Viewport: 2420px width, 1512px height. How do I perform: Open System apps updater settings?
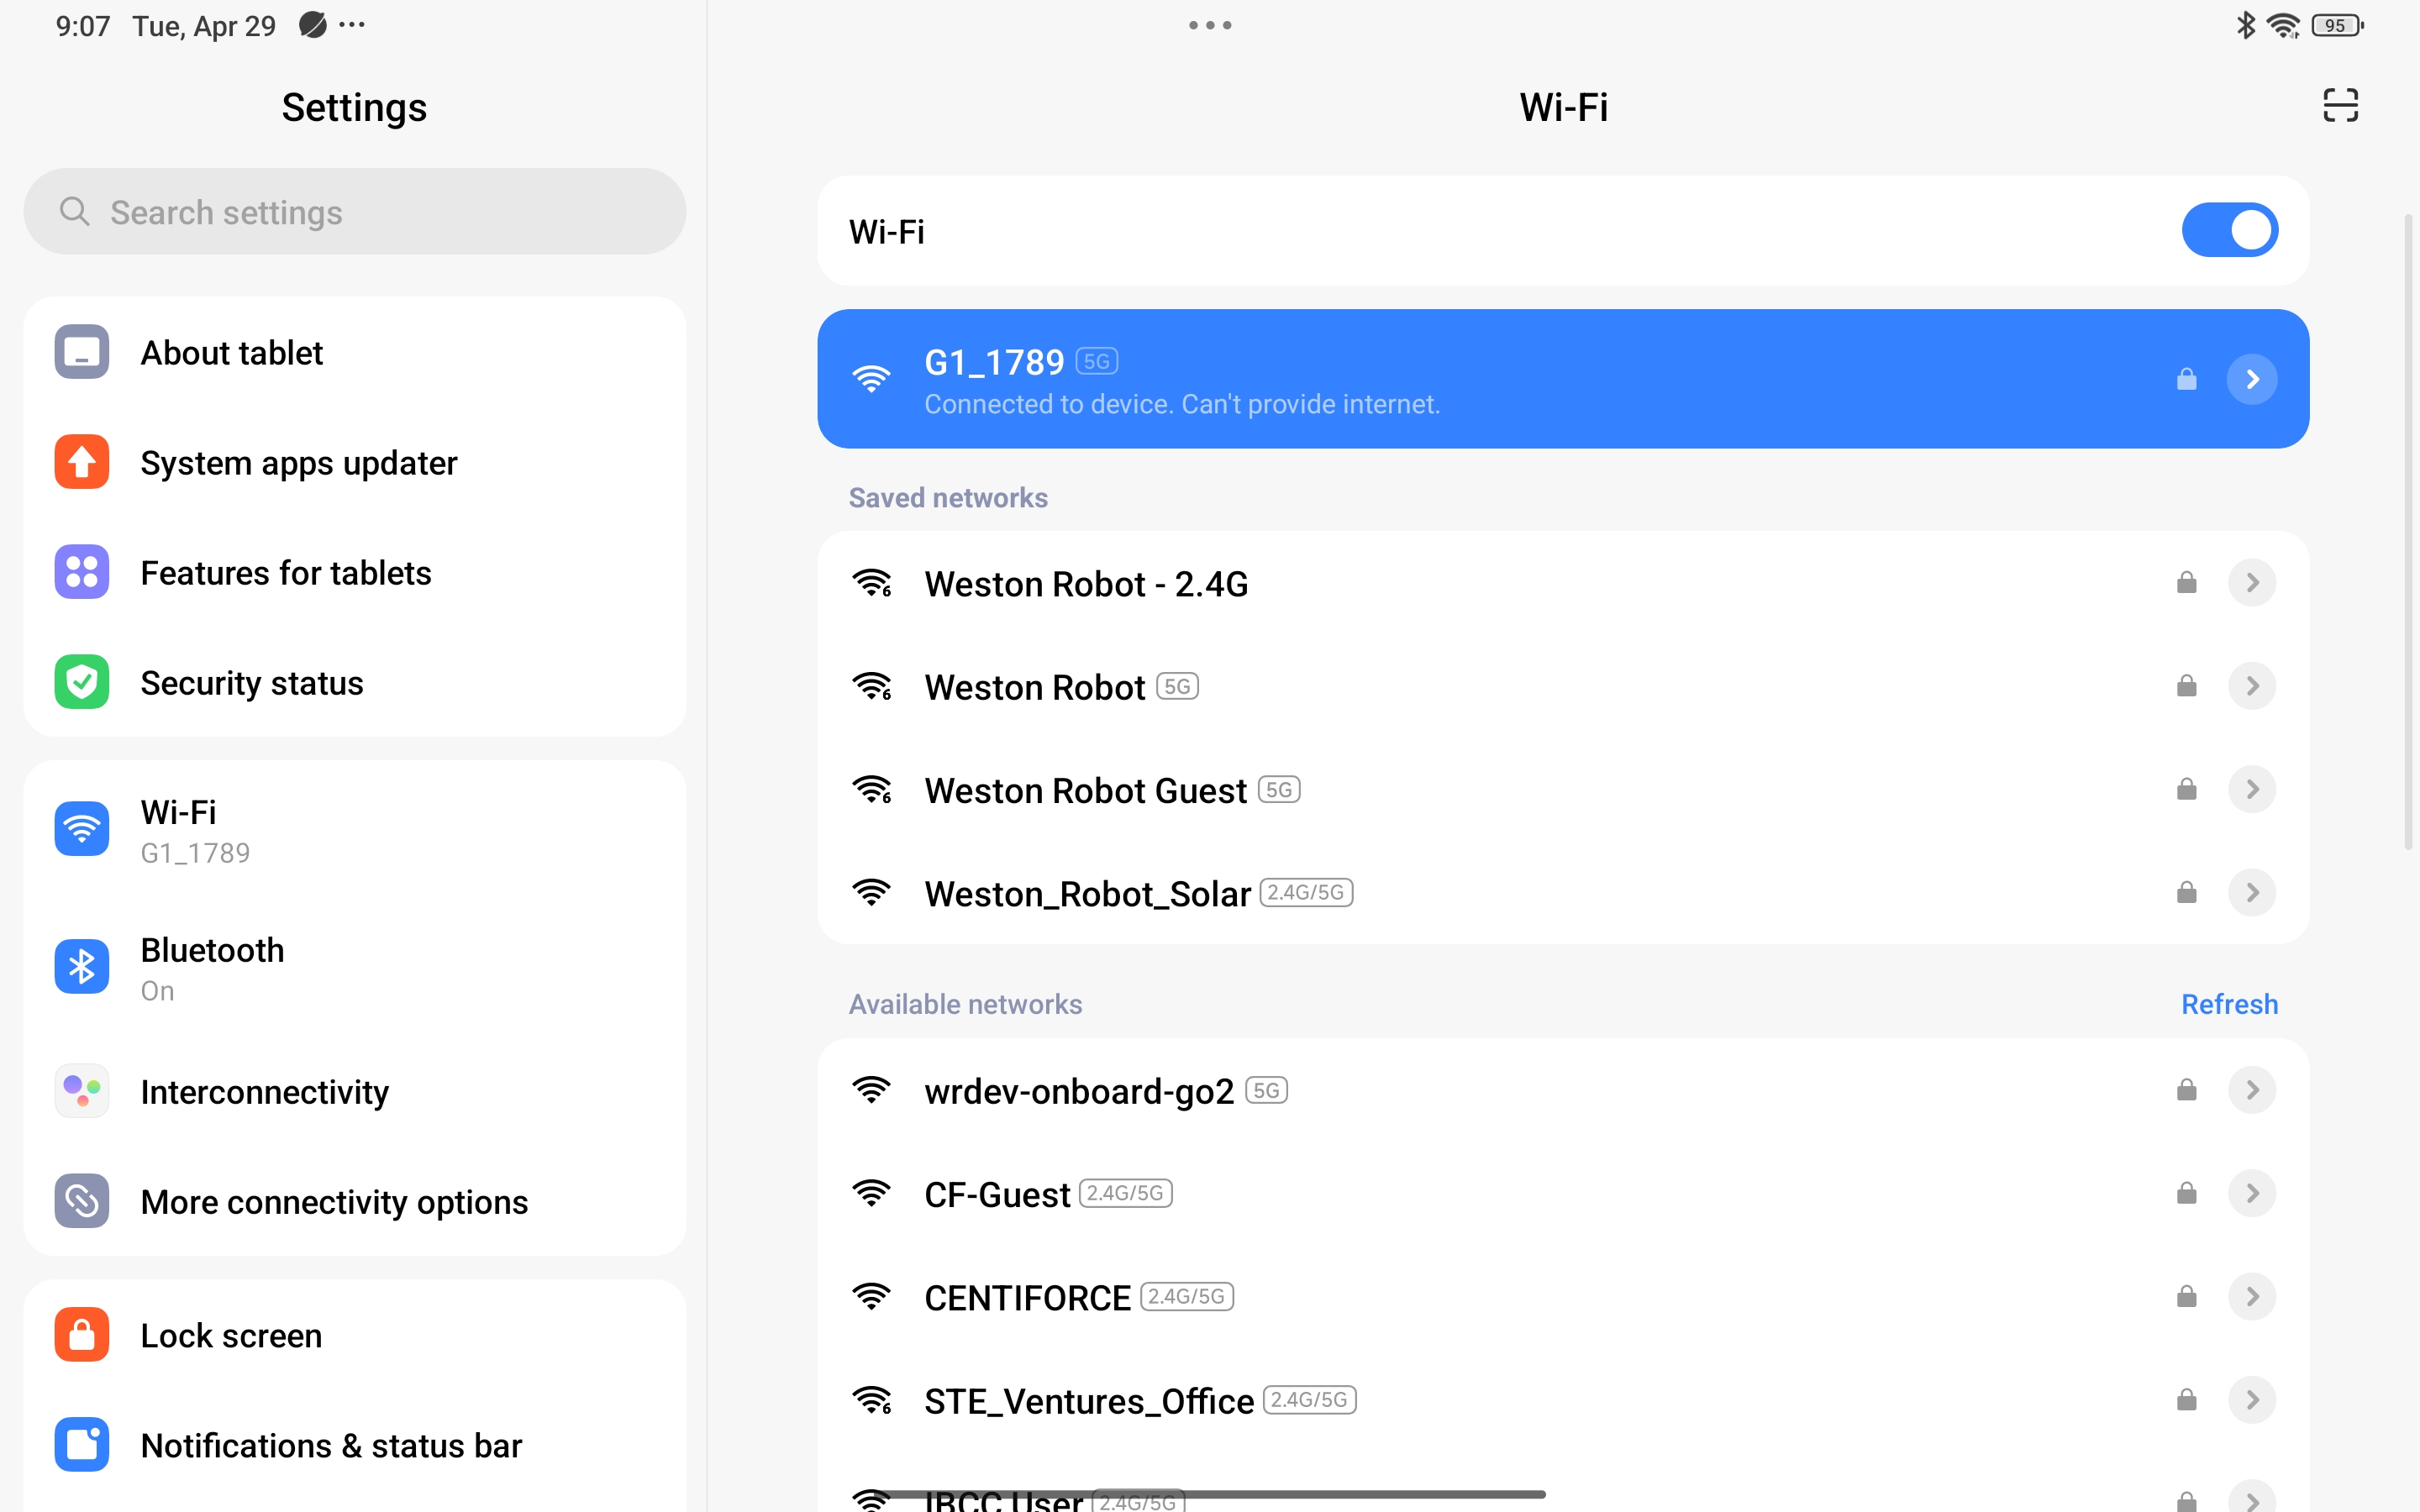[x=355, y=462]
